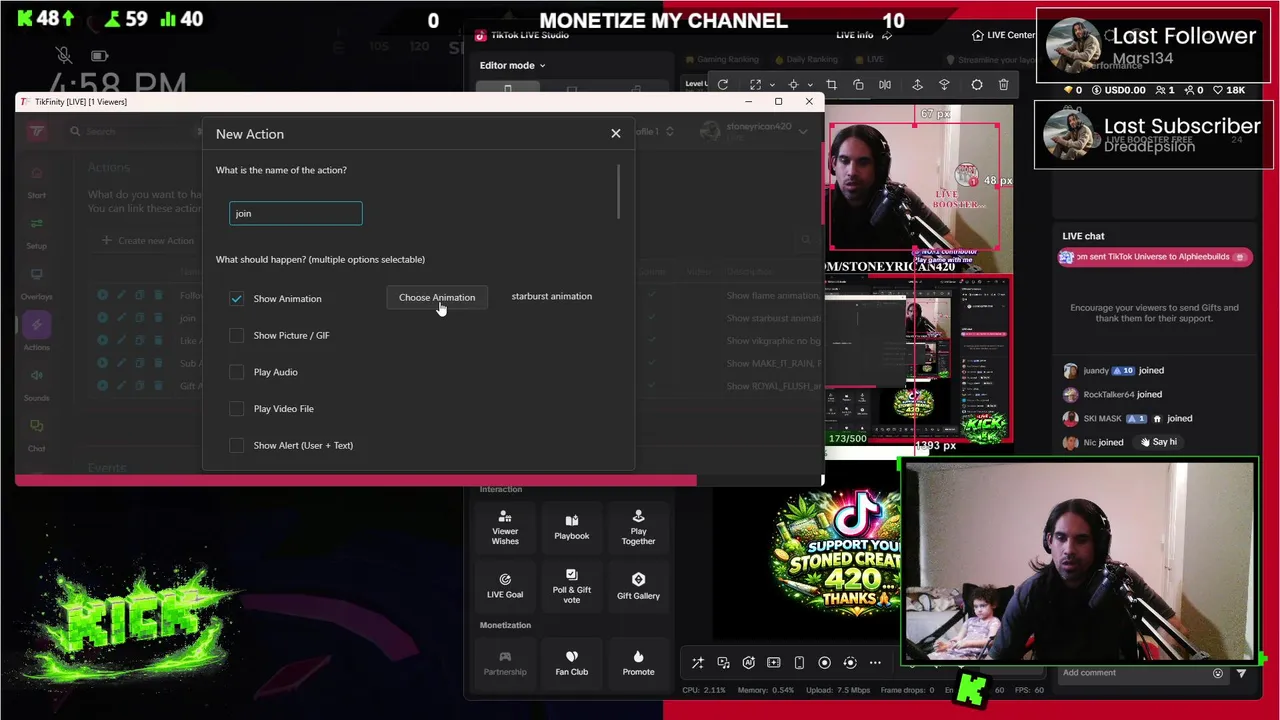
Task: Click the rotate/copy icon next to crop
Action: (x=858, y=85)
